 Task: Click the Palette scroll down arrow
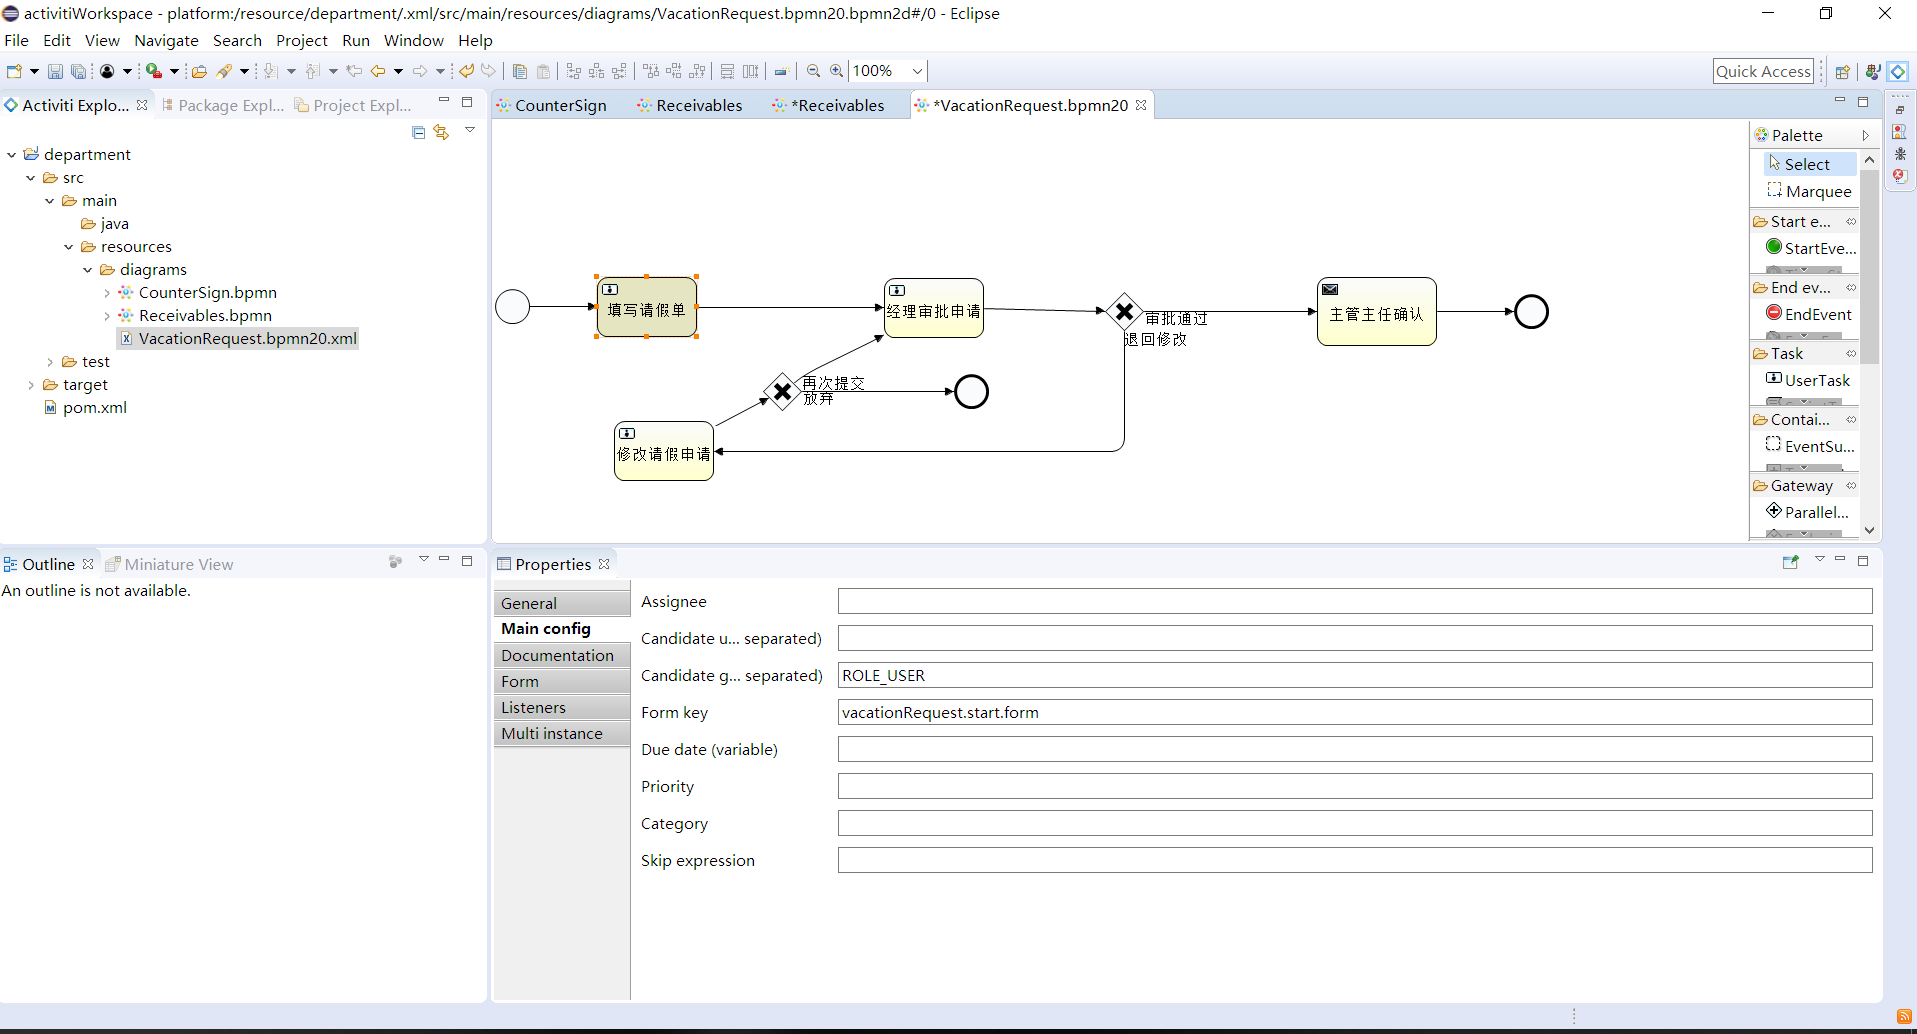click(x=1869, y=530)
